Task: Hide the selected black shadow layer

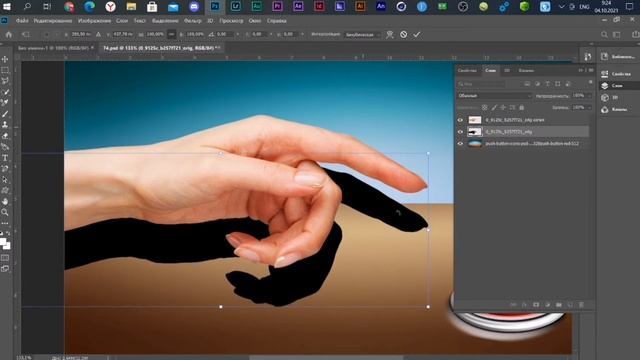Action: pyautogui.click(x=460, y=132)
